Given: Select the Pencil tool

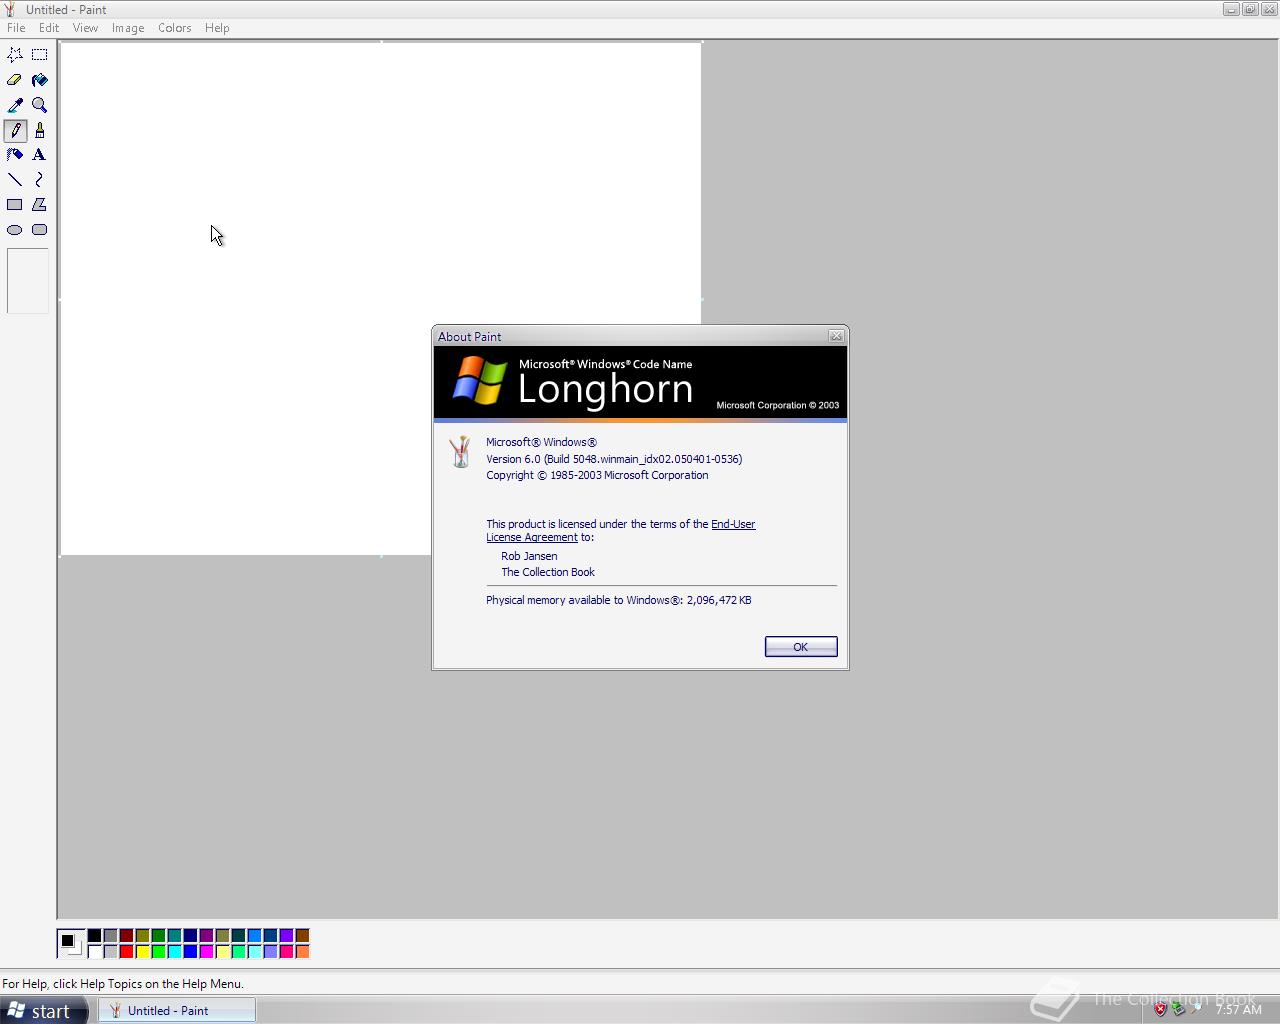Looking at the screenshot, I should (x=15, y=130).
